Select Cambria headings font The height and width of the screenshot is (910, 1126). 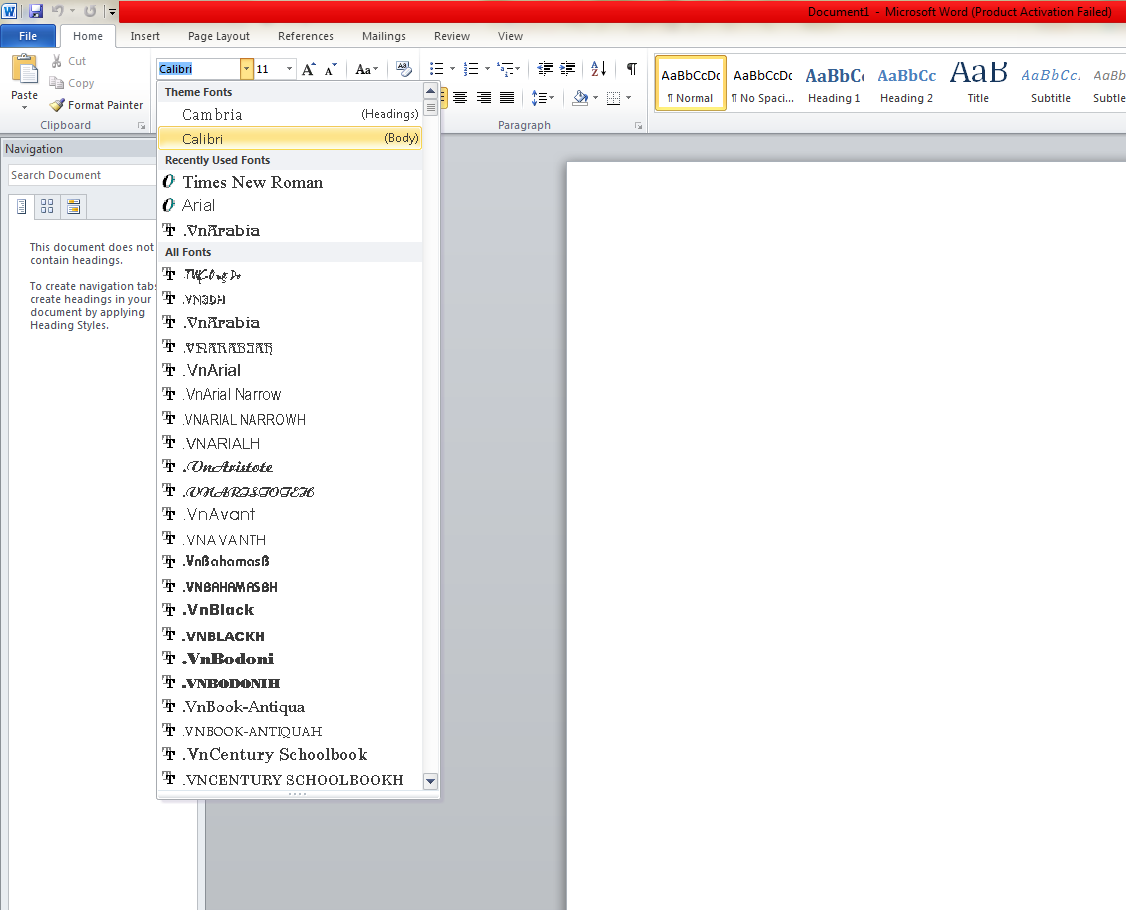pos(289,114)
